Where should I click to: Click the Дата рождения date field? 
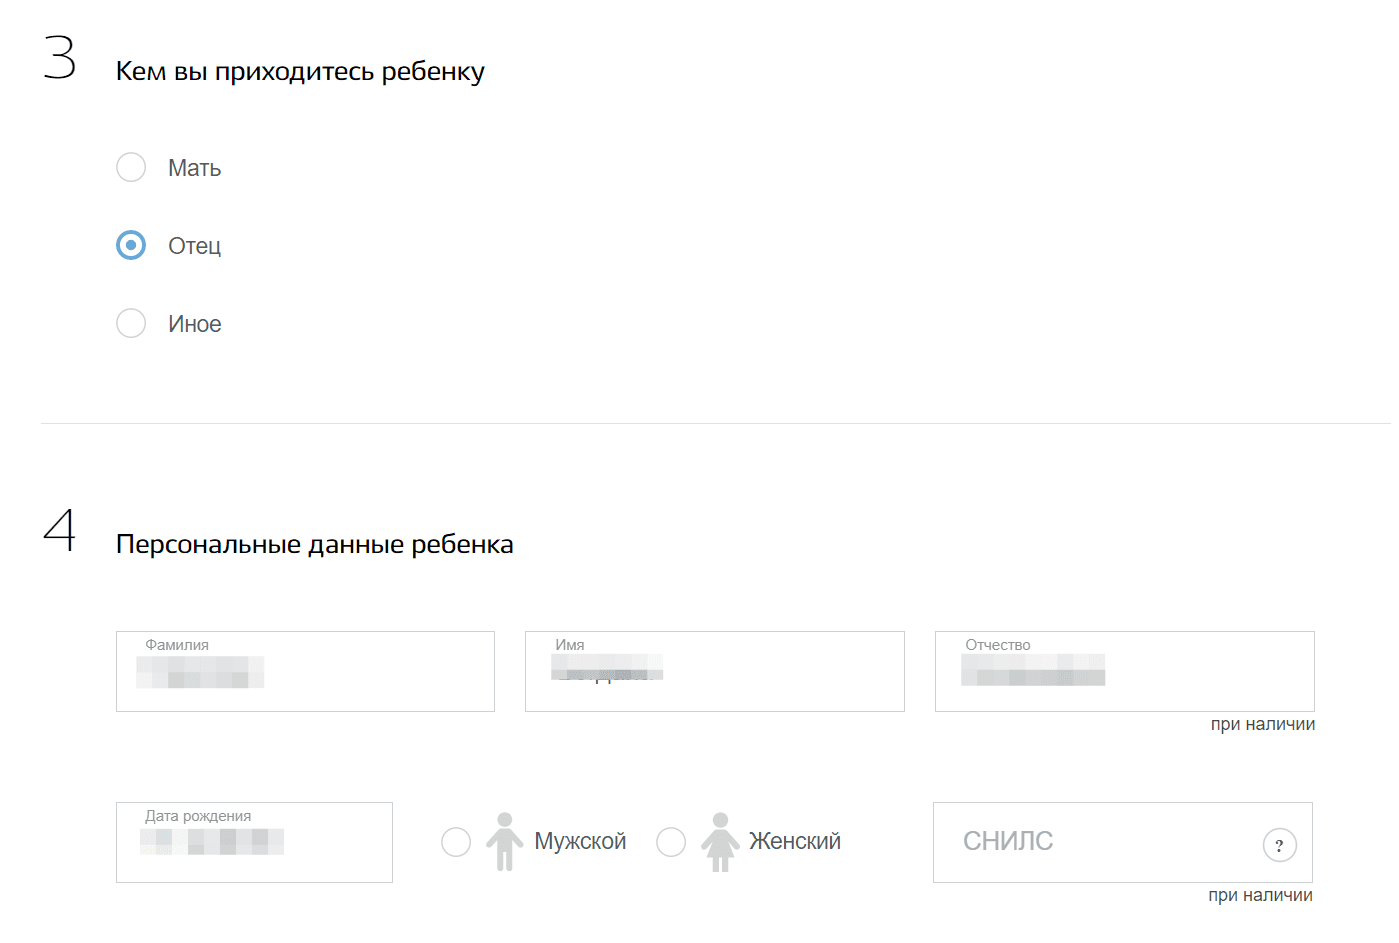tap(254, 843)
